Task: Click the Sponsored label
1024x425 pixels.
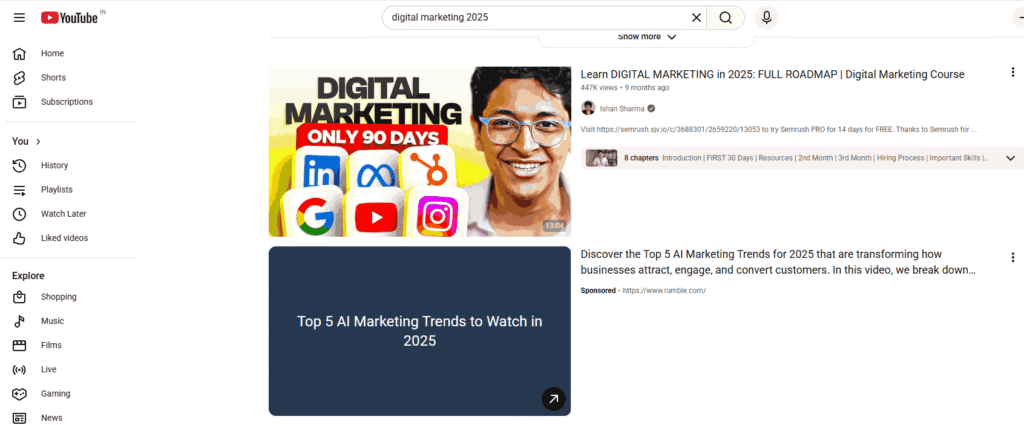Action: click(598, 291)
